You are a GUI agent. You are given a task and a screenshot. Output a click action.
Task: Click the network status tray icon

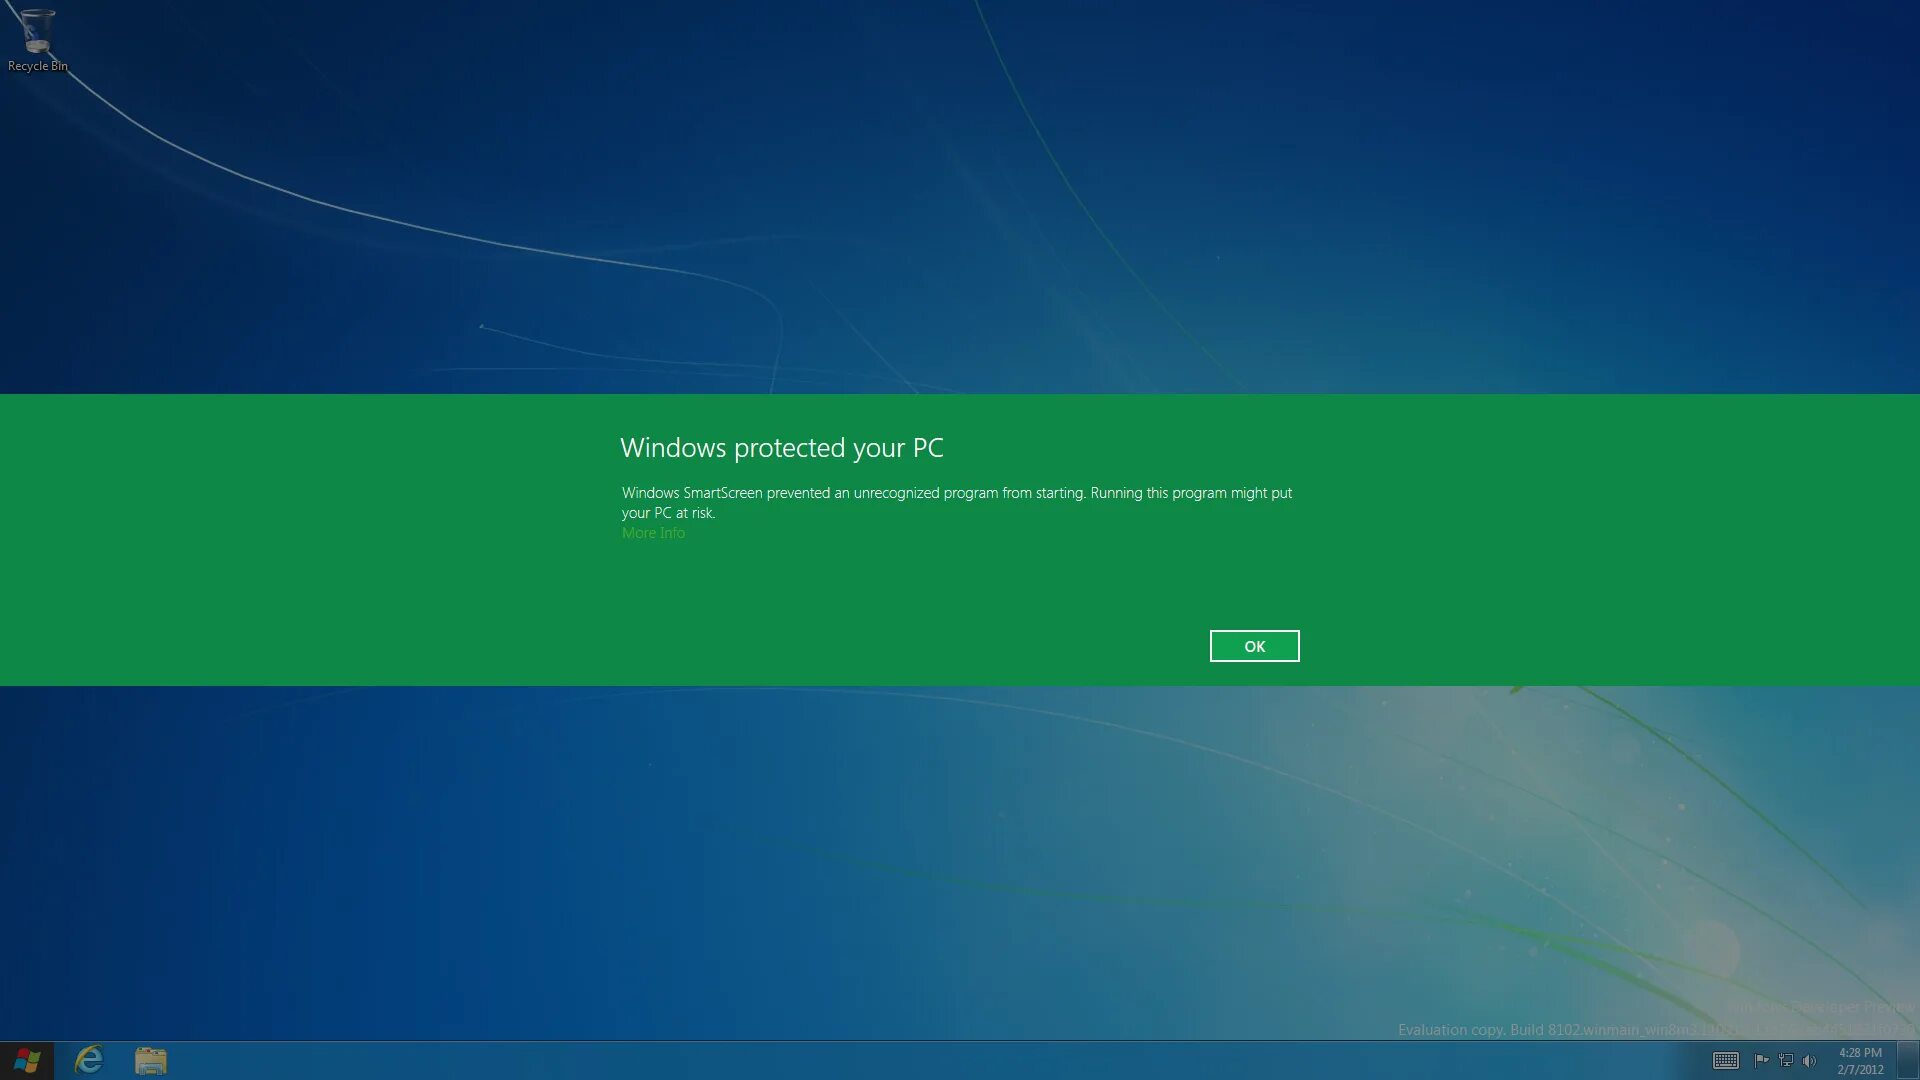pyautogui.click(x=1785, y=1060)
